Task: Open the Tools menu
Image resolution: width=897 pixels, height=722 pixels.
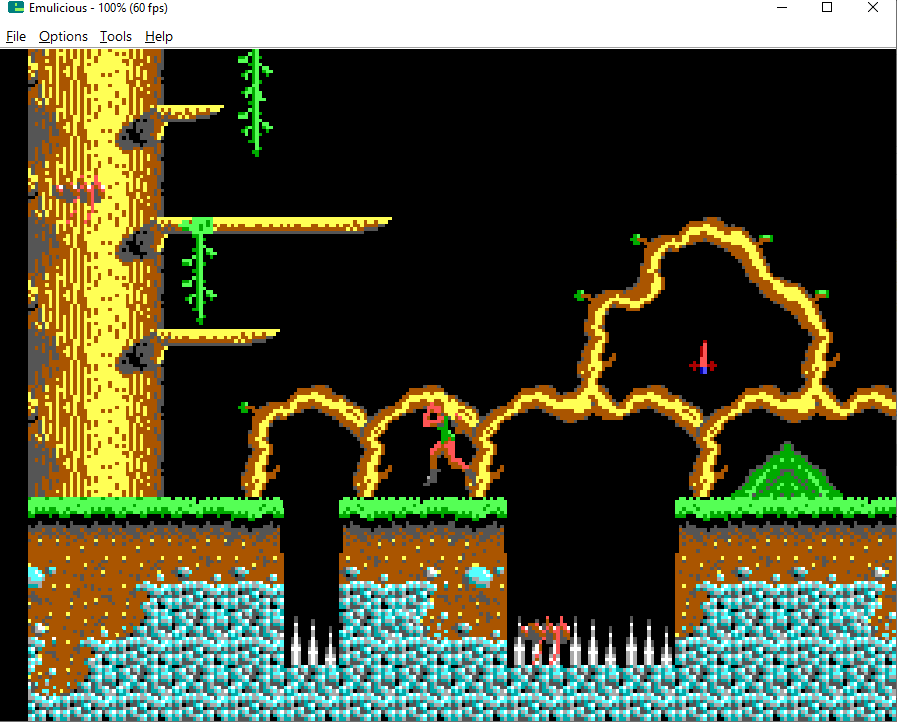Action: 116,37
